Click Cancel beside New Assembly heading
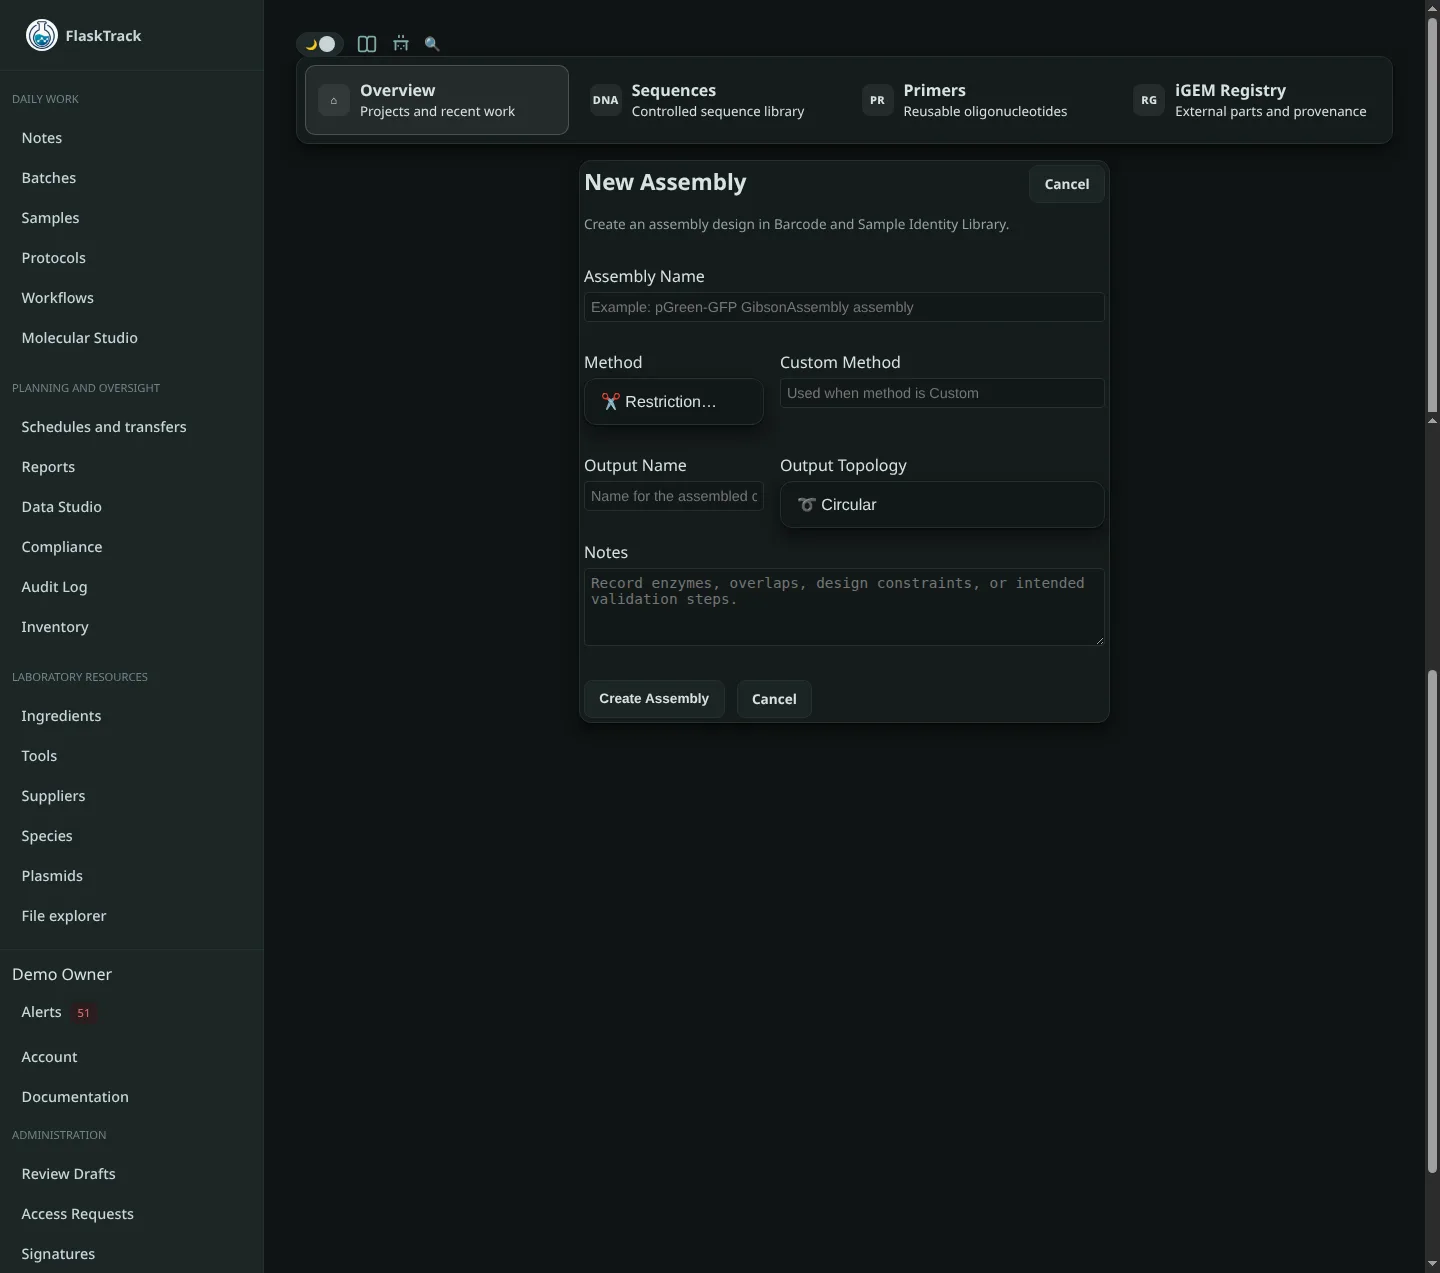1440x1273 pixels. (x=1067, y=184)
